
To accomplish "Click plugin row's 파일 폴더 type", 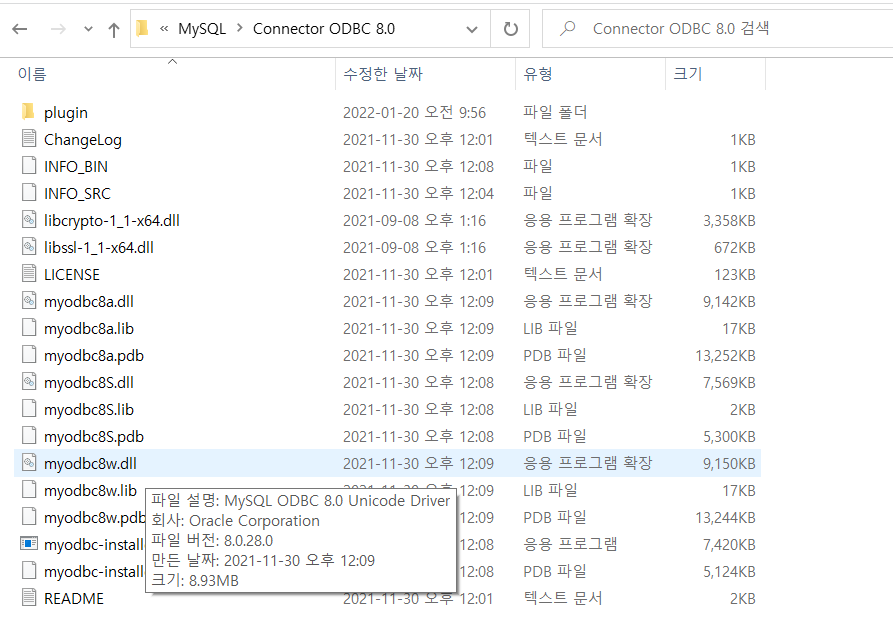I will (x=555, y=112).
